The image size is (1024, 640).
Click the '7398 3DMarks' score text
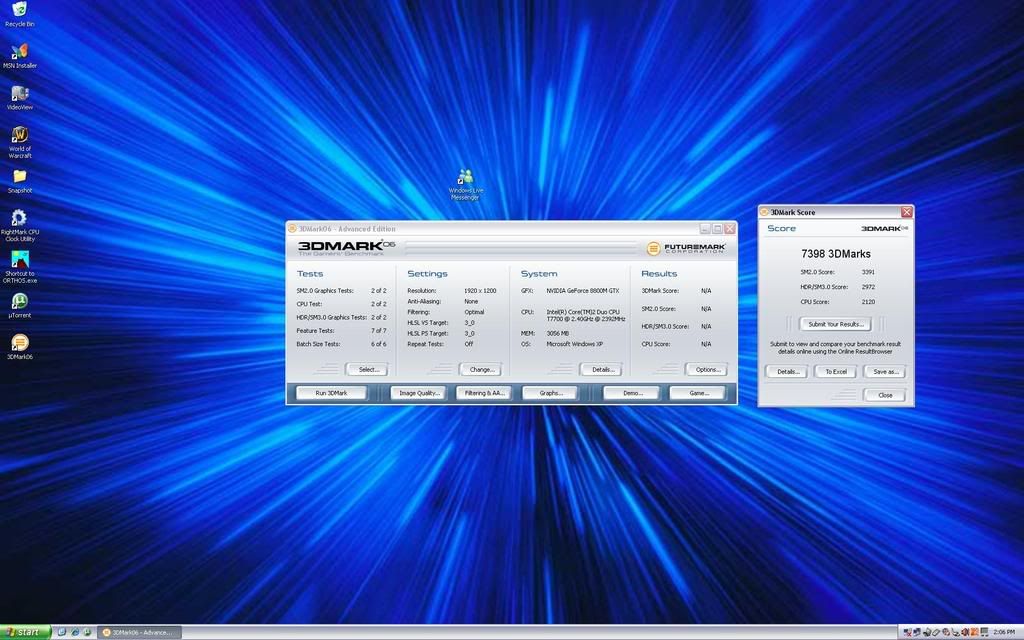(835, 253)
